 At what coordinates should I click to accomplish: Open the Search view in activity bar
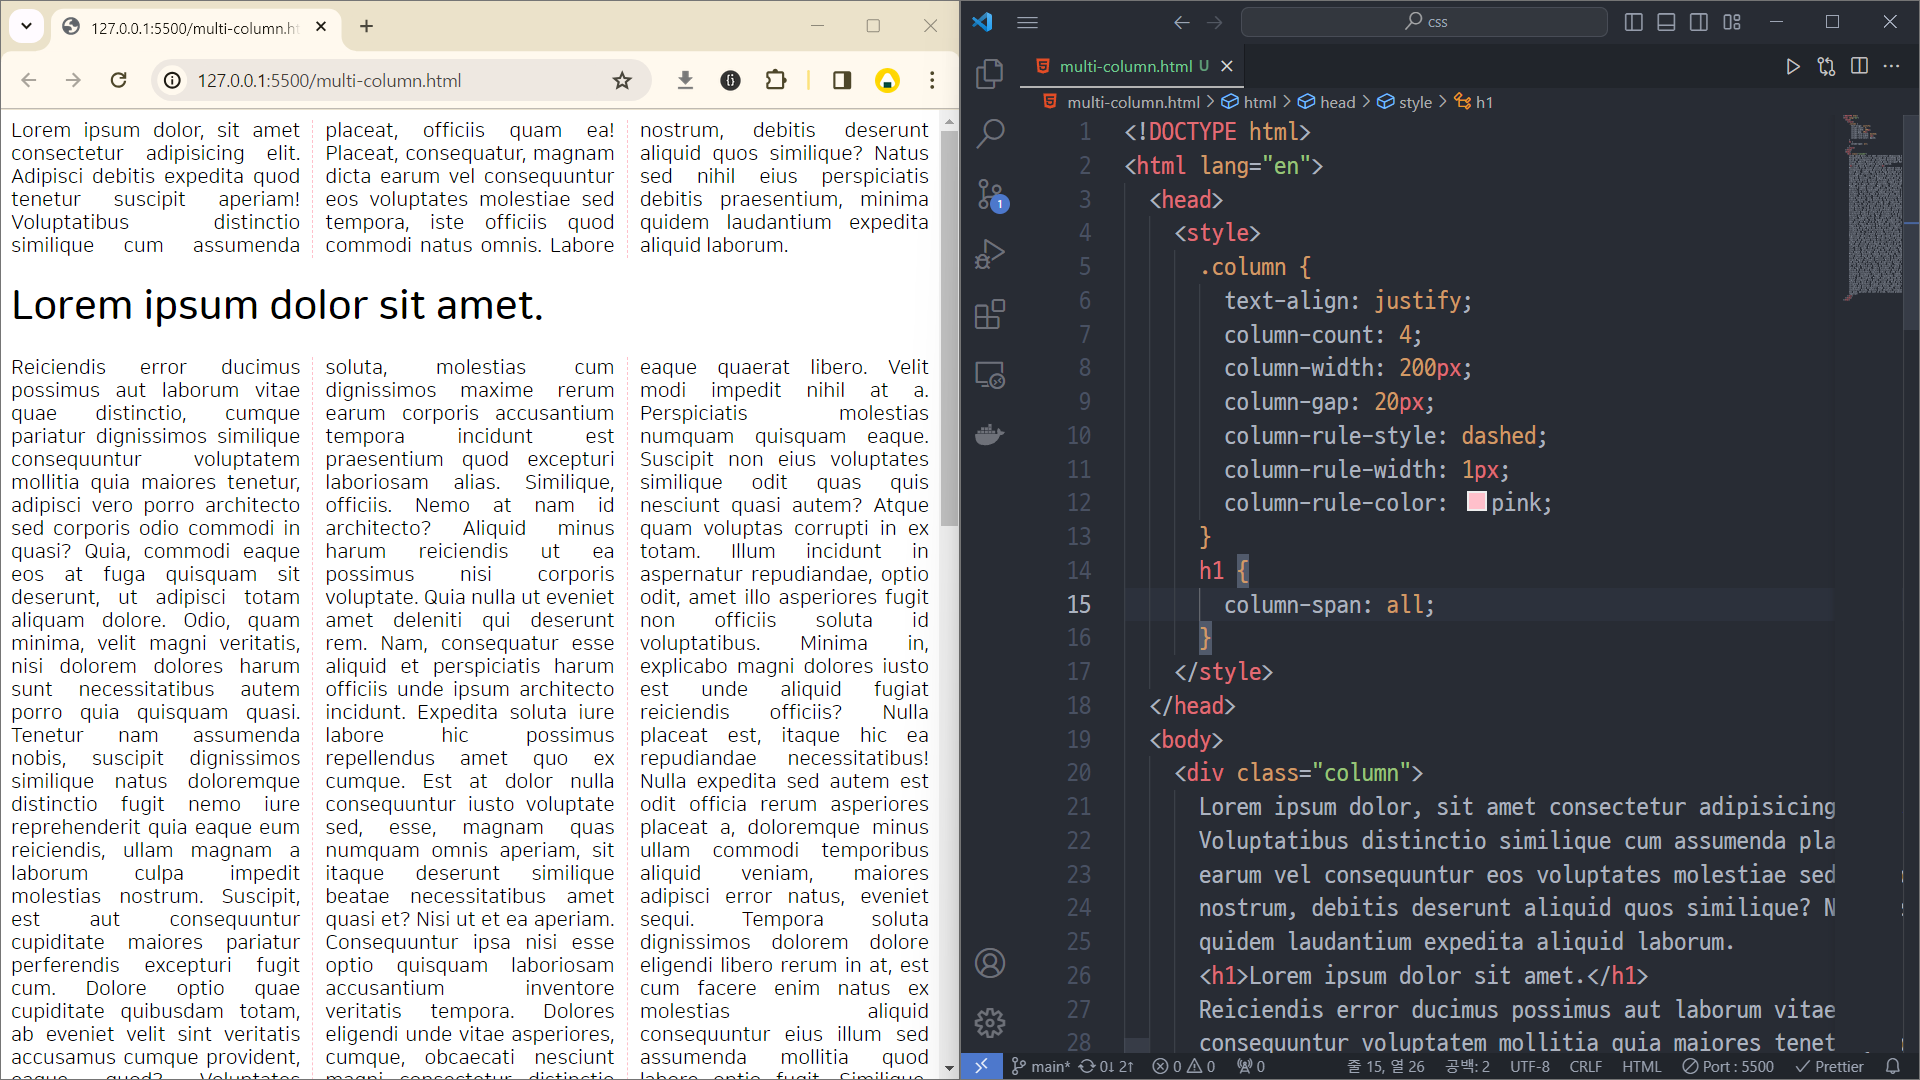989,133
